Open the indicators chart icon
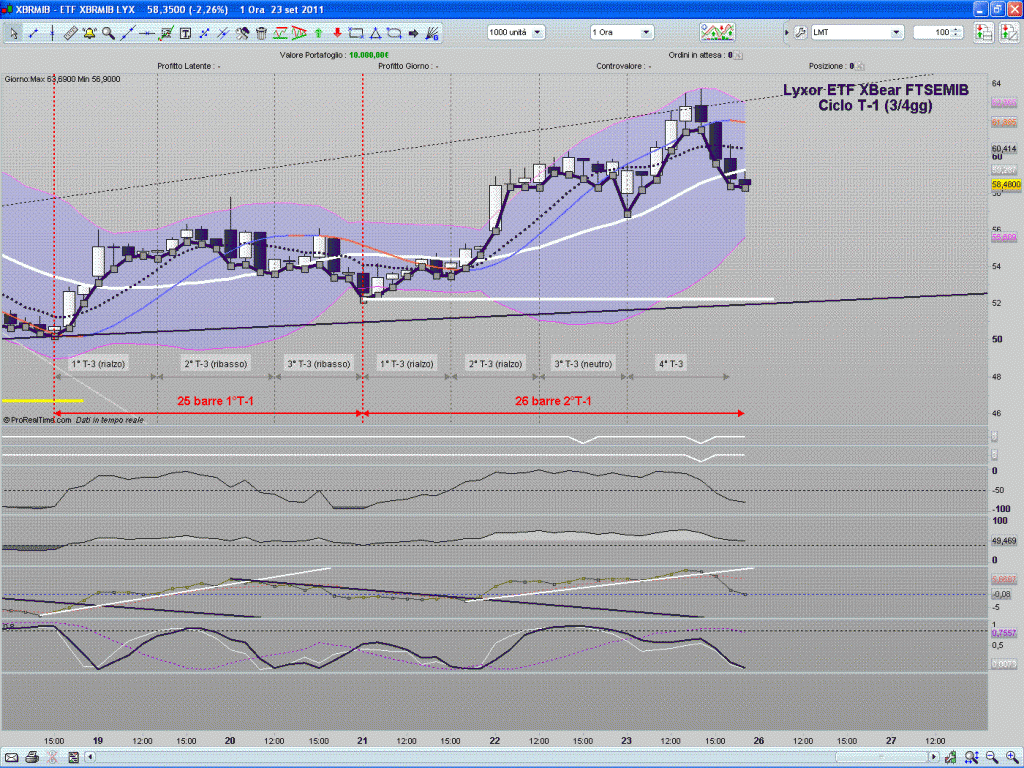1024x768 pixels. coord(717,32)
